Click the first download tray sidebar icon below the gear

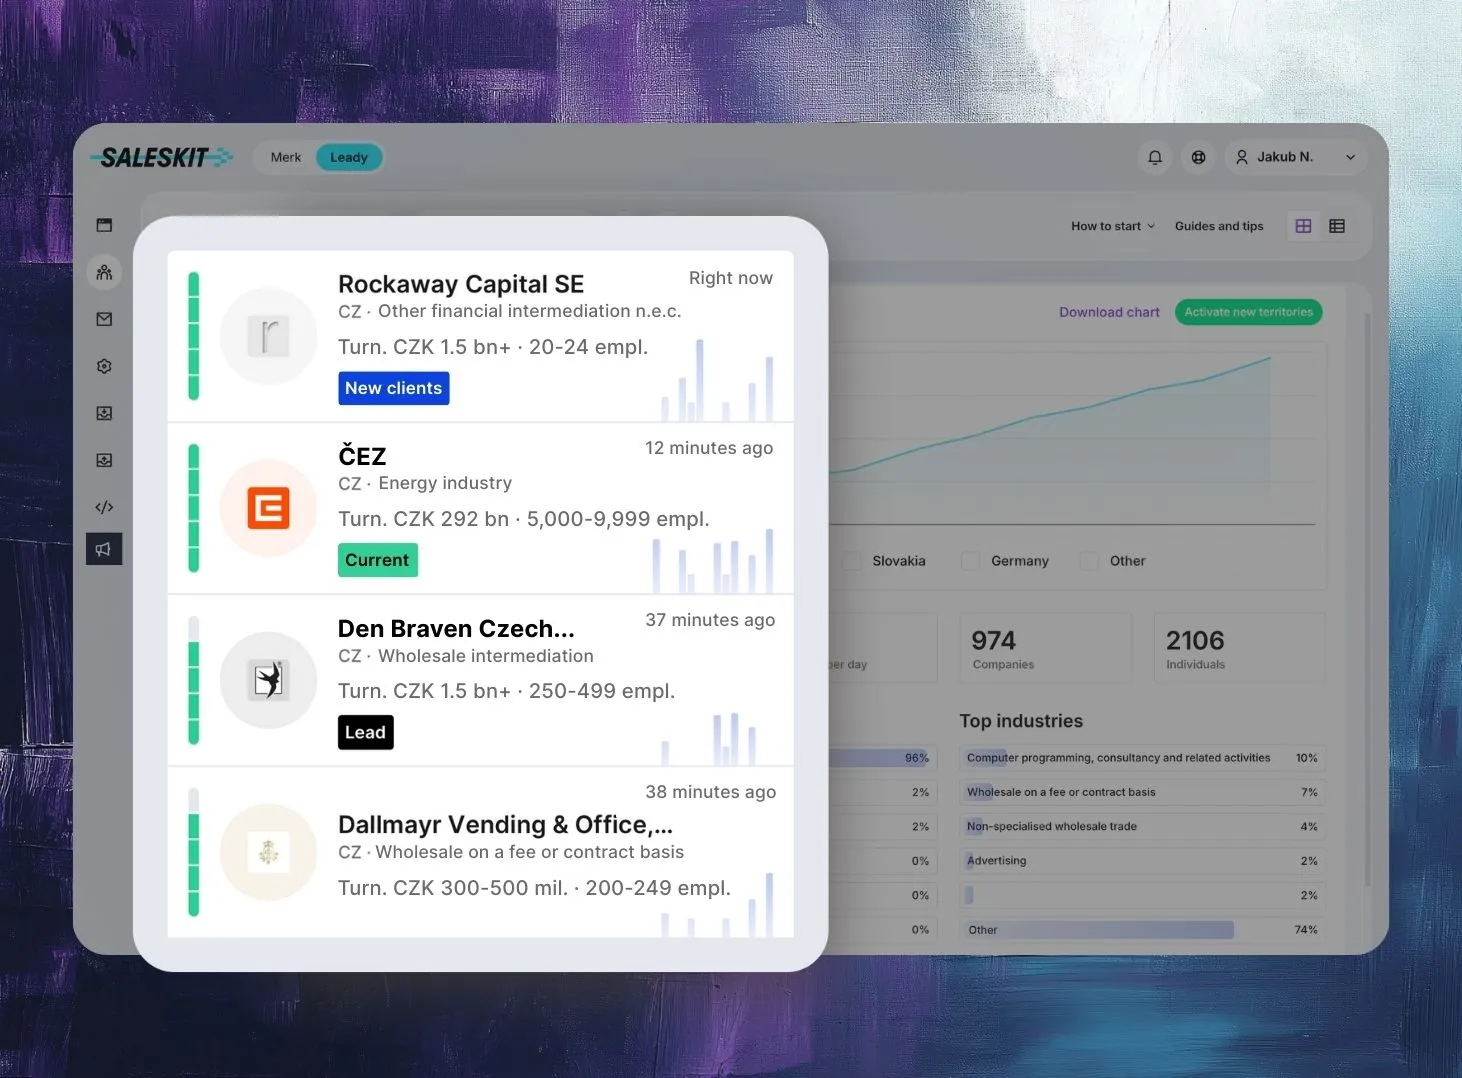(104, 413)
